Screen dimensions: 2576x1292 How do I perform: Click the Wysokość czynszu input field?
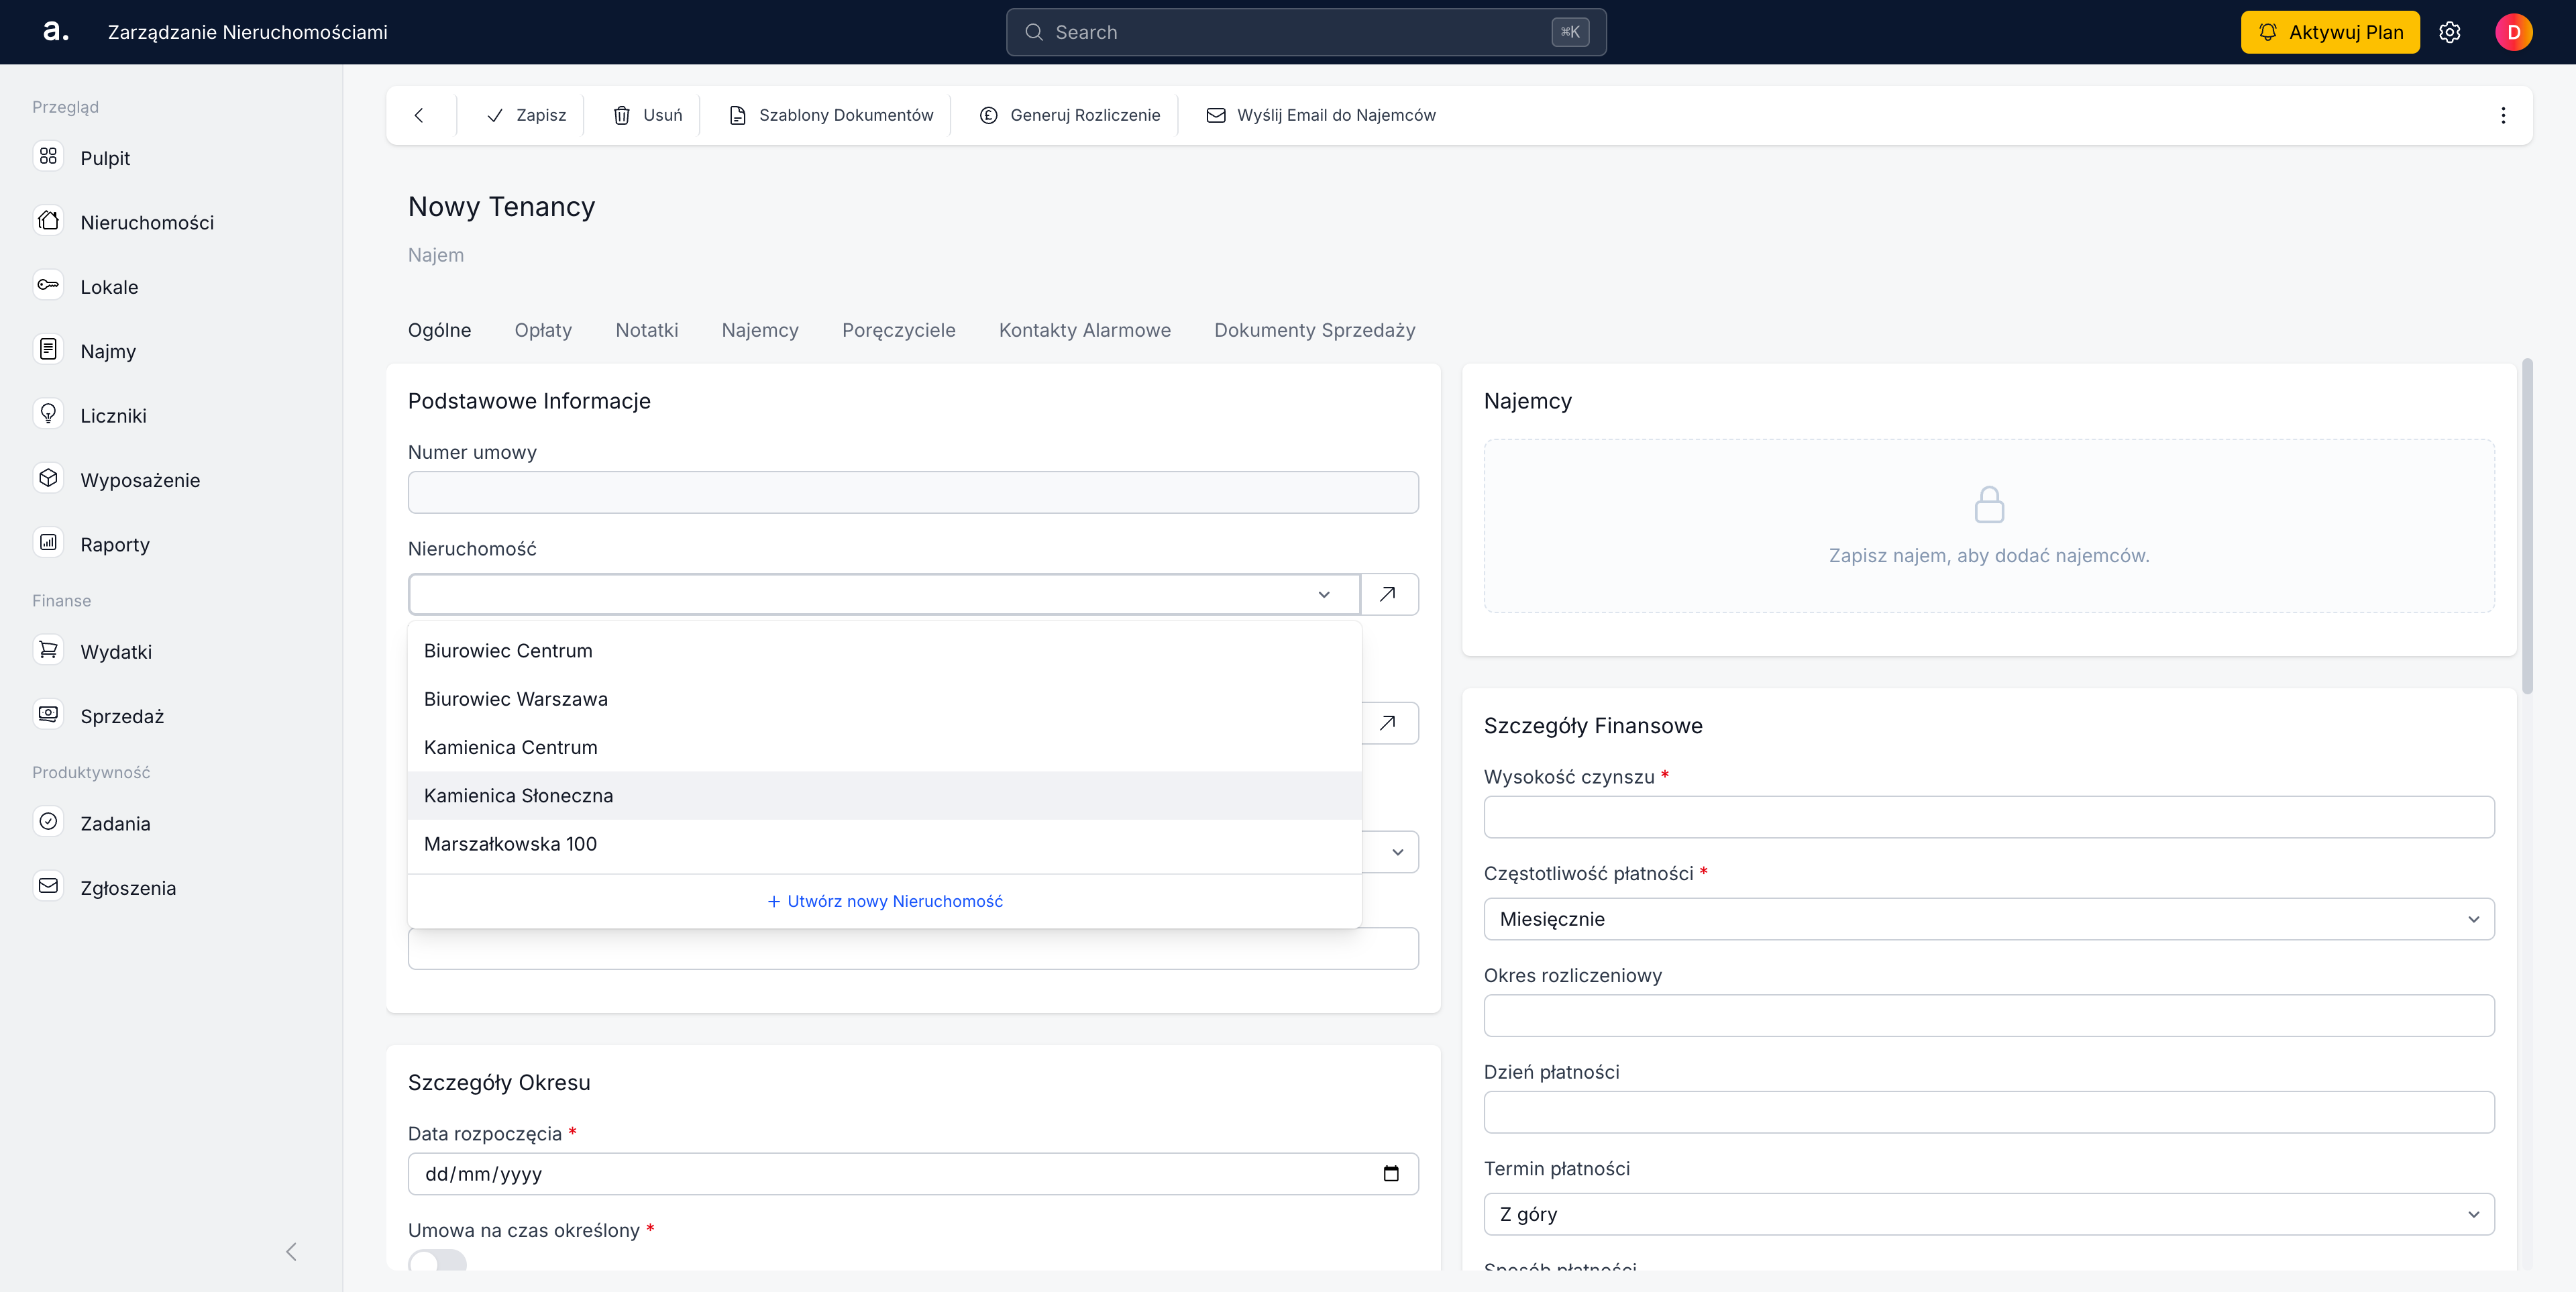[x=1988, y=817]
